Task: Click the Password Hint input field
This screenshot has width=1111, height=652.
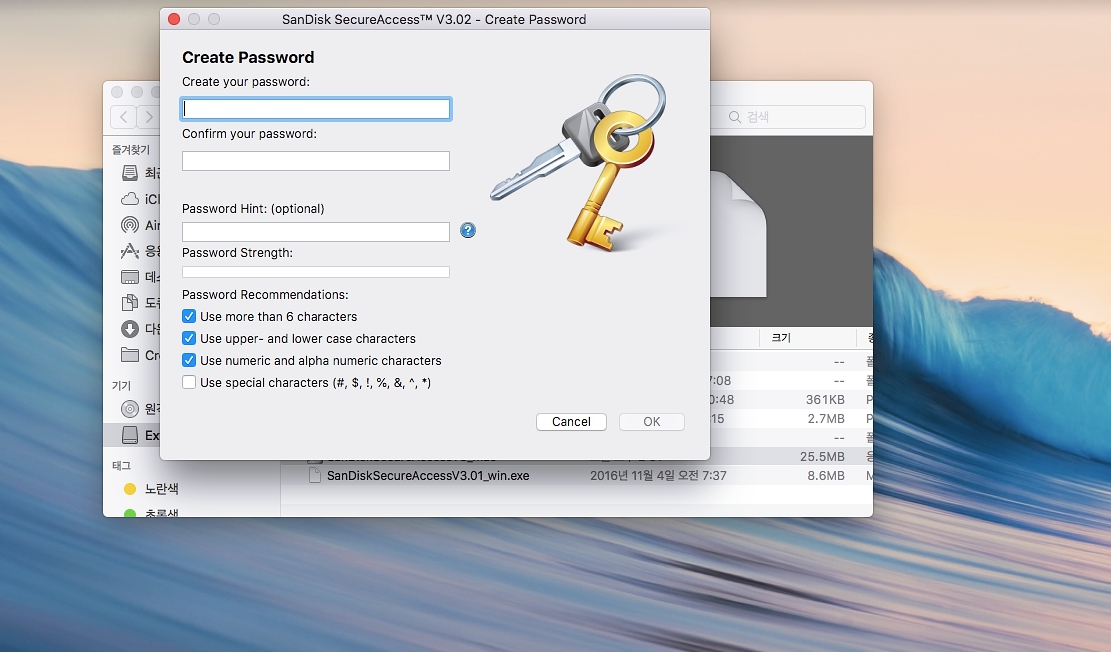Action: 316,232
